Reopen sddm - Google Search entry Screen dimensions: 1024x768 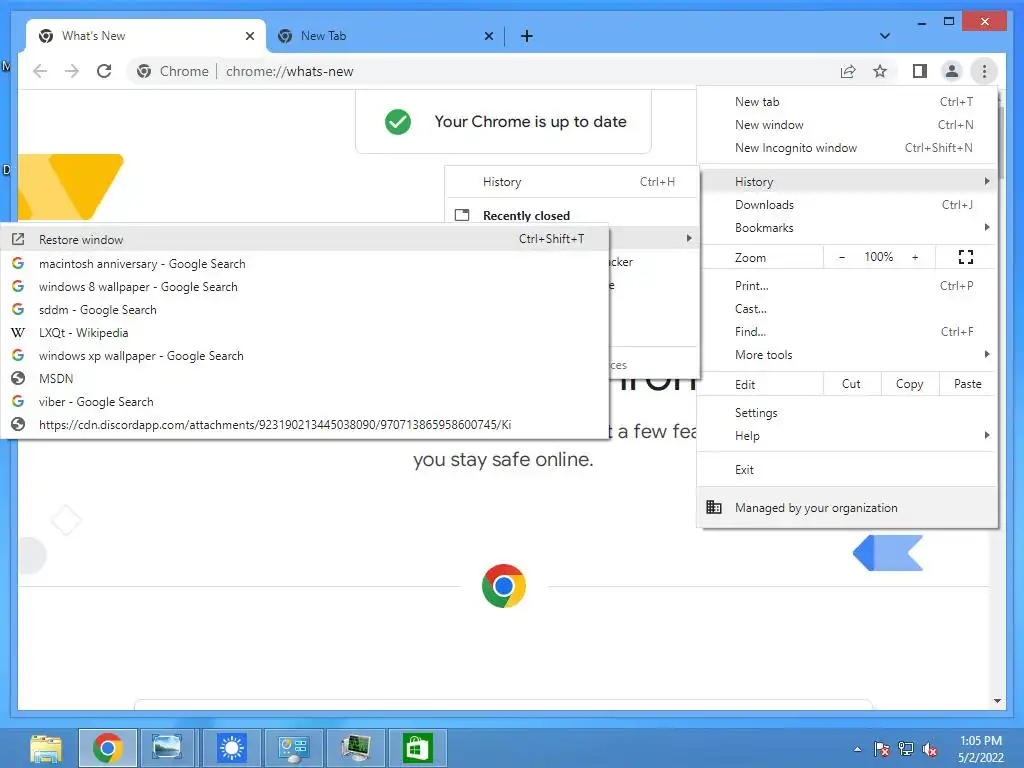point(305,310)
